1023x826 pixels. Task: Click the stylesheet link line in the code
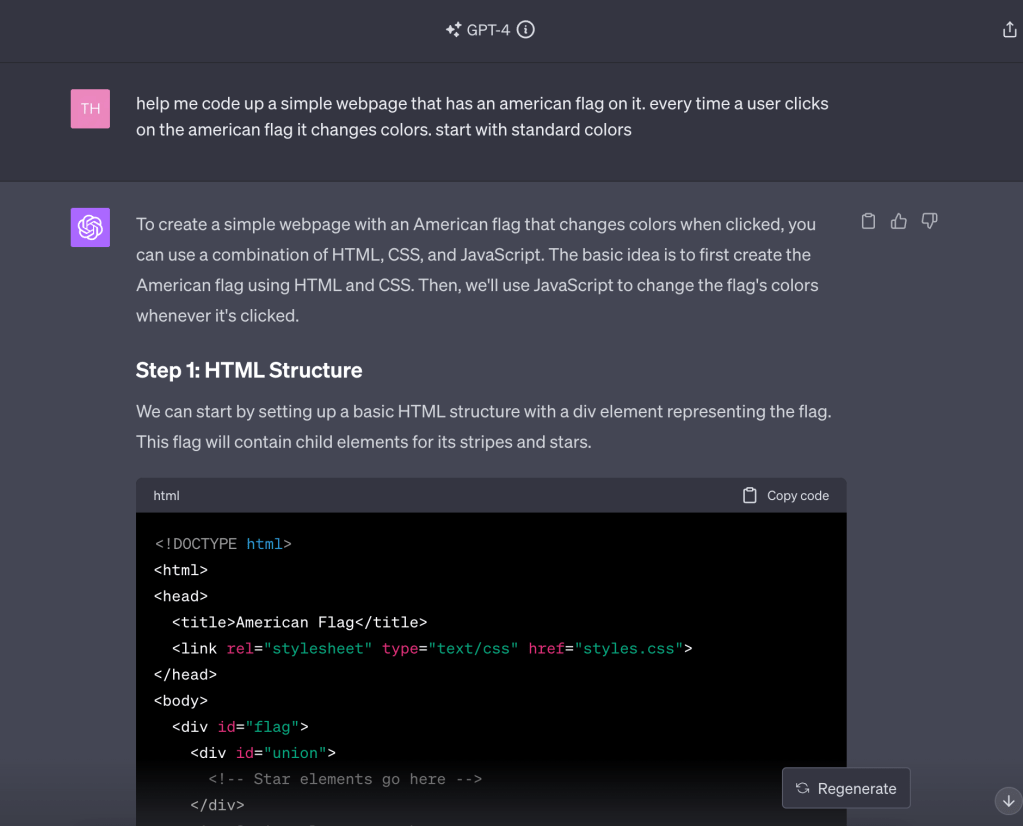coord(432,648)
